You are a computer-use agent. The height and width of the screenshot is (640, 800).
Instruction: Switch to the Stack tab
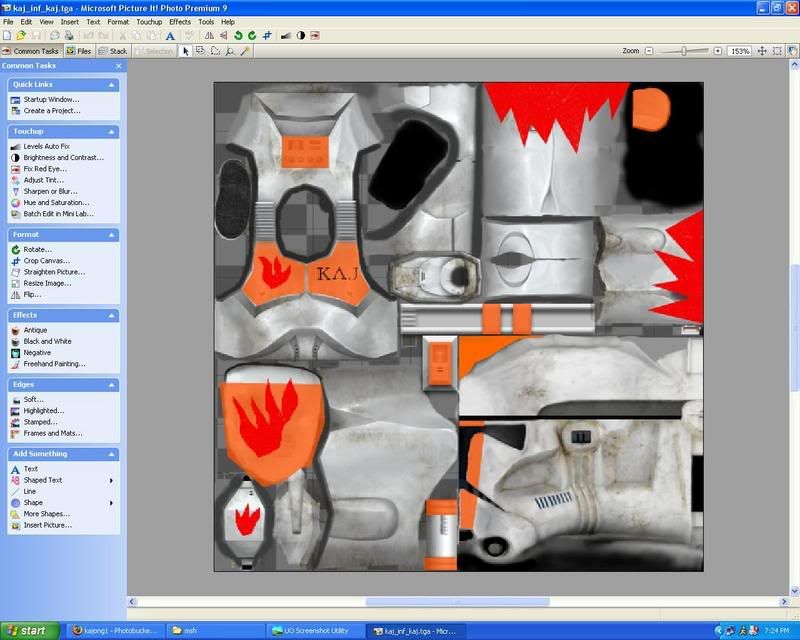113,51
